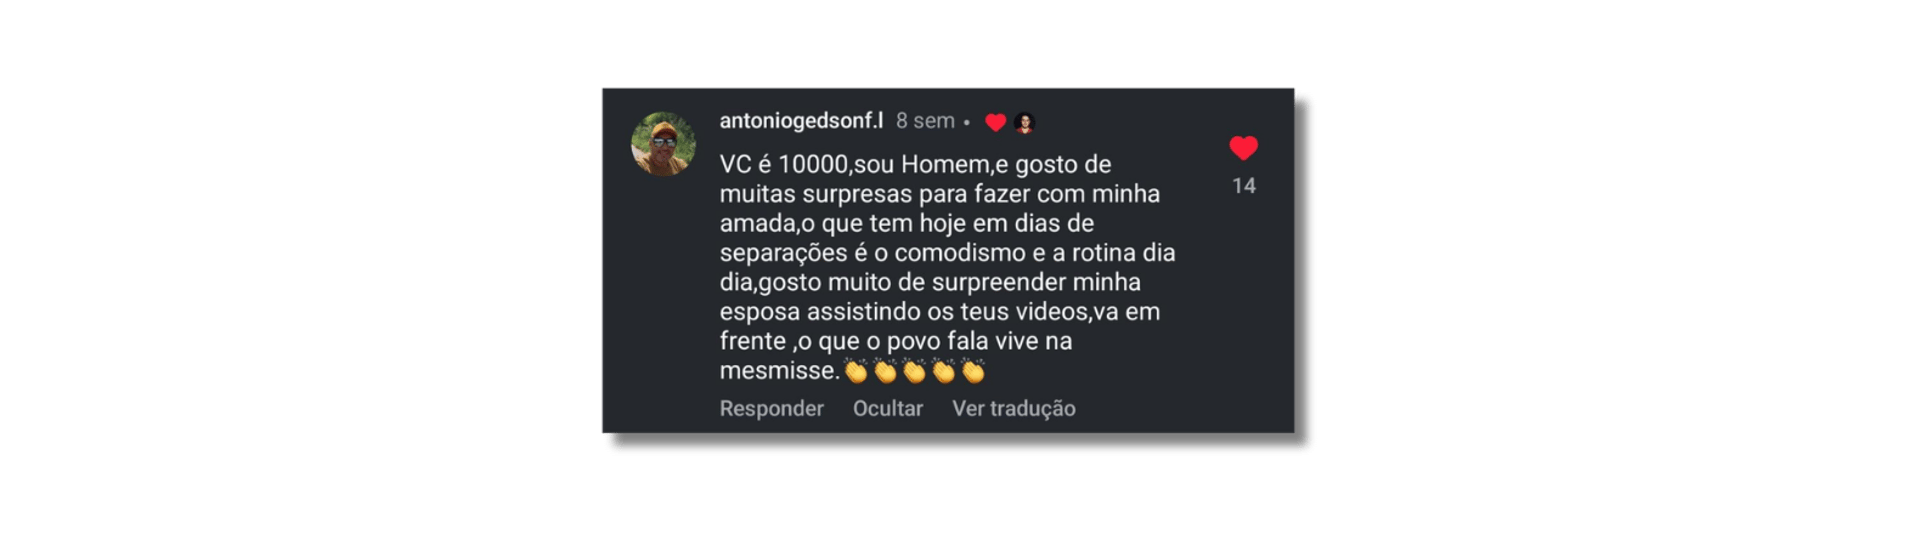The height and width of the screenshot is (546, 1920).
Task: Open the antoniogedsonf.l username profile link
Action: pyautogui.click(x=801, y=121)
